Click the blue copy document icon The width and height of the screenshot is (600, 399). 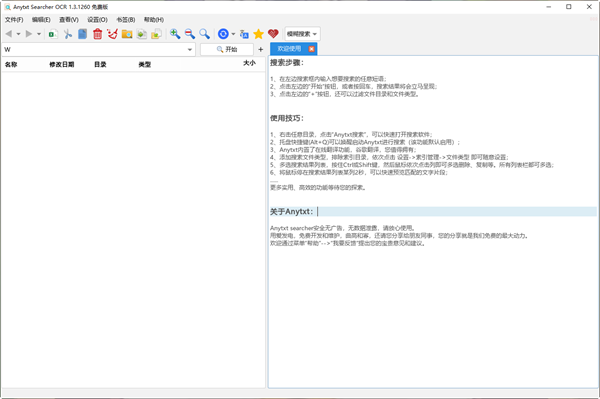pos(83,34)
